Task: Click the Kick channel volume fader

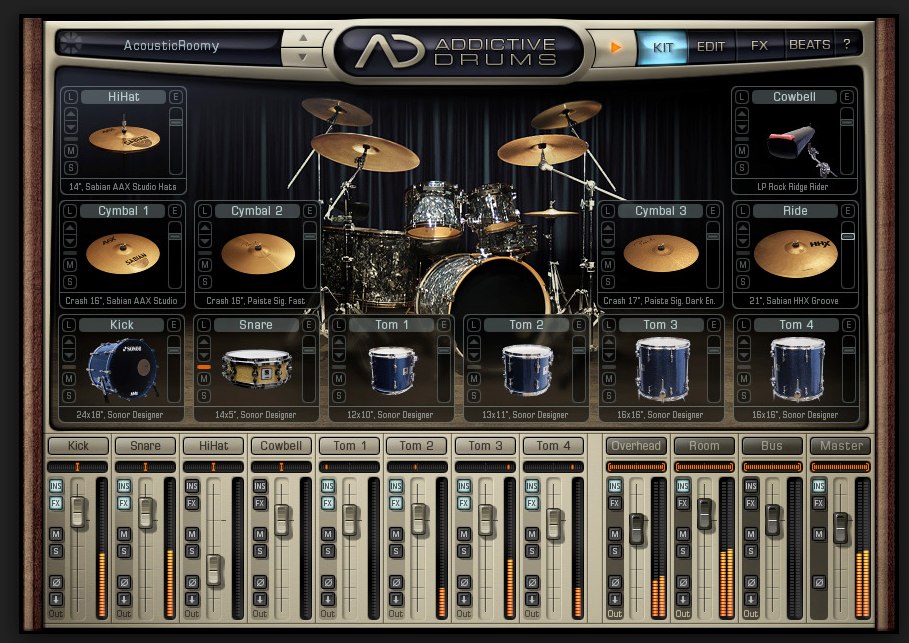Action: (78, 511)
